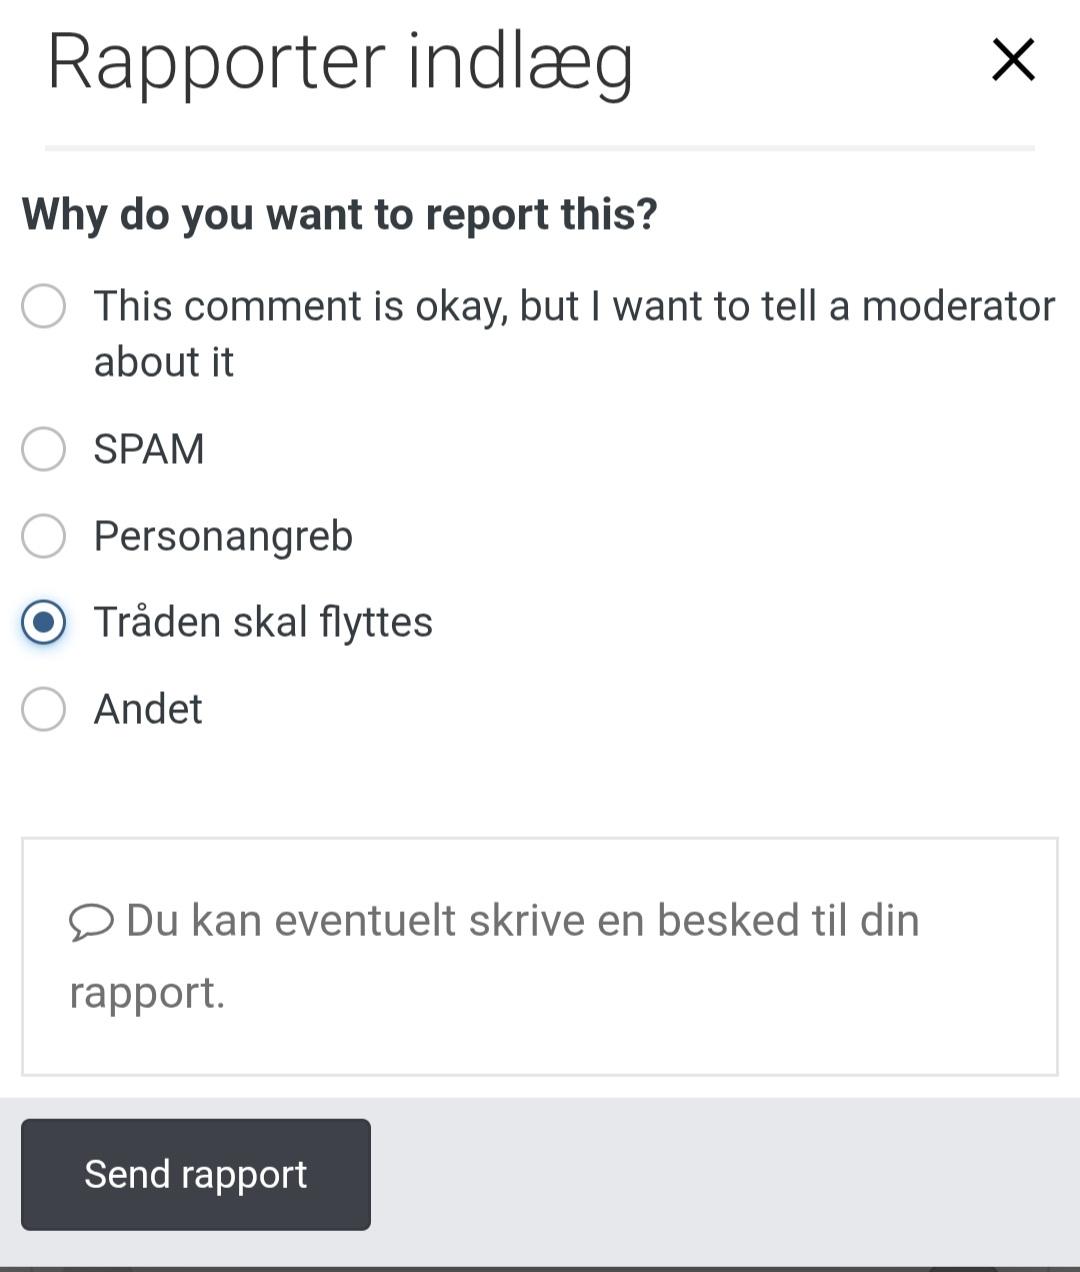This screenshot has width=1080, height=1272.
Task: Click the 'Andet' option label text
Action: (148, 709)
